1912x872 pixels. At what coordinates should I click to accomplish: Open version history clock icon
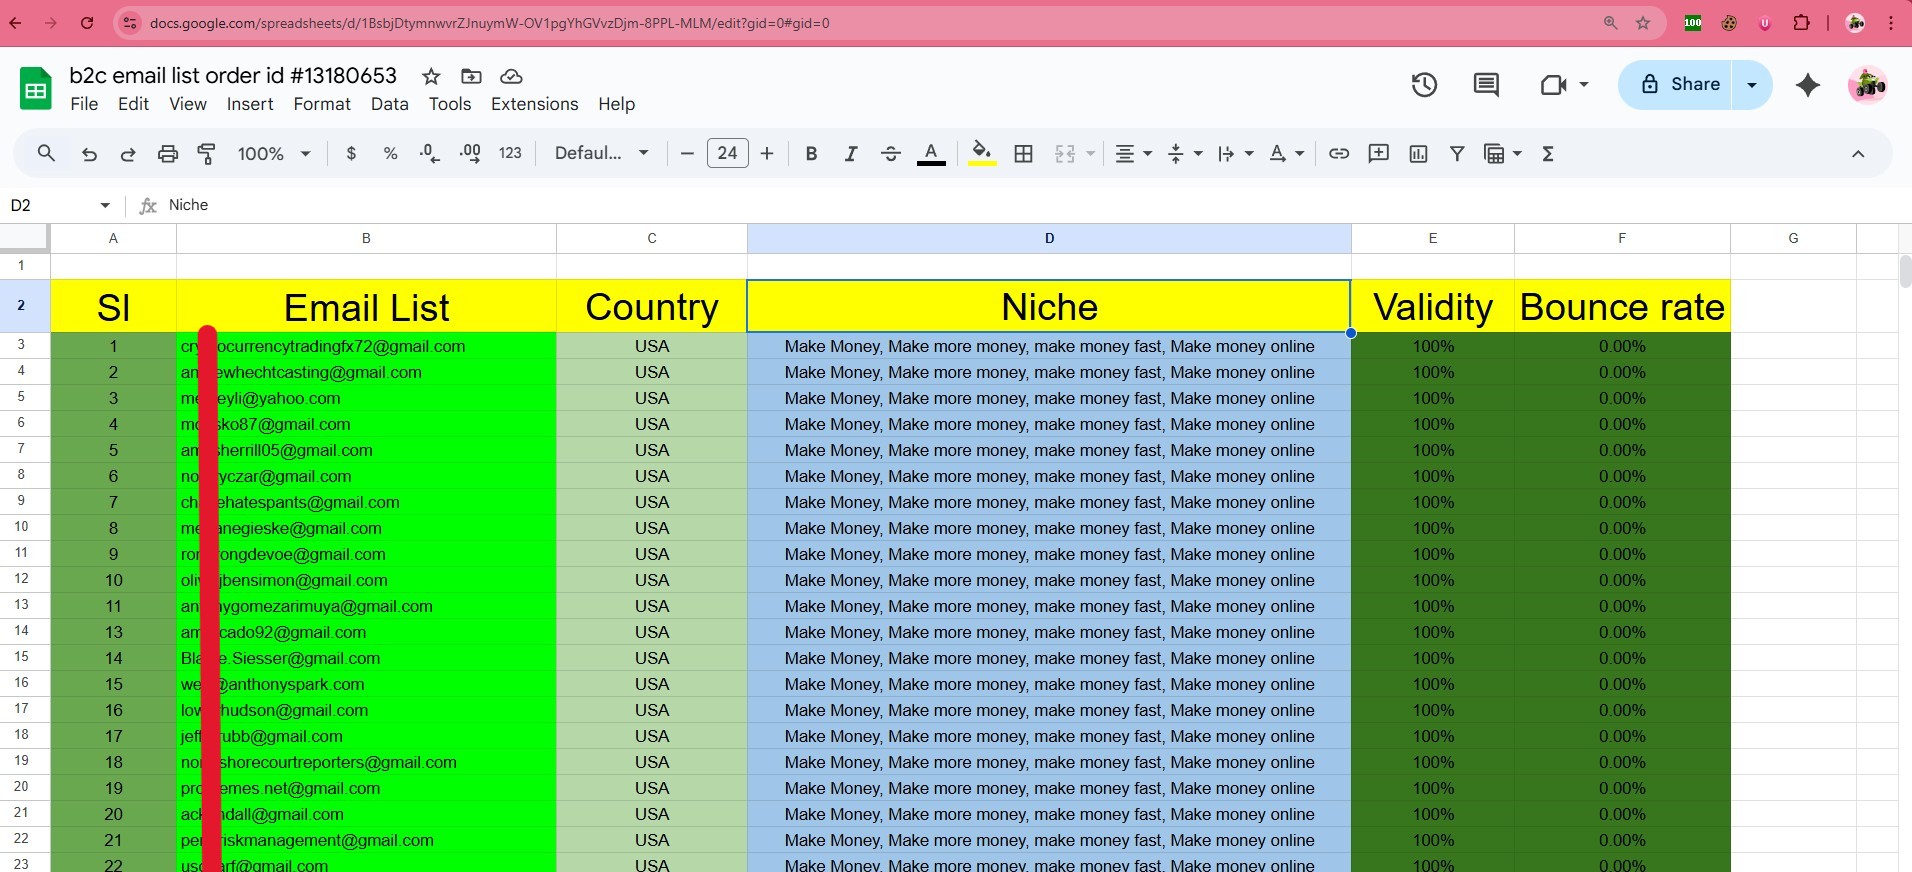[x=1424, y=85]
